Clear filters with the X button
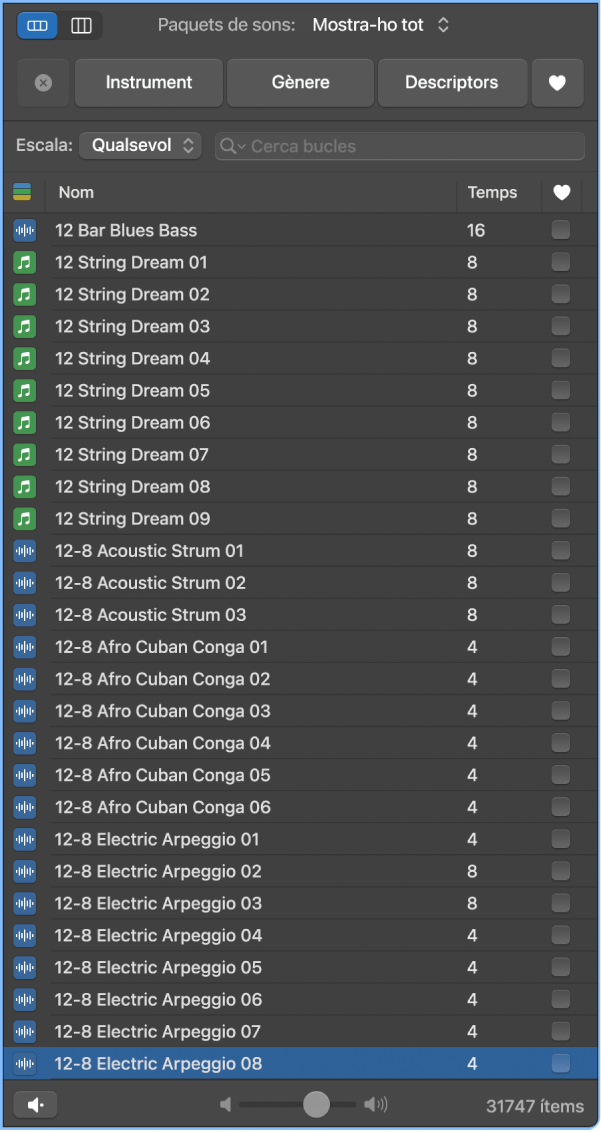 [x=43, y=83]
